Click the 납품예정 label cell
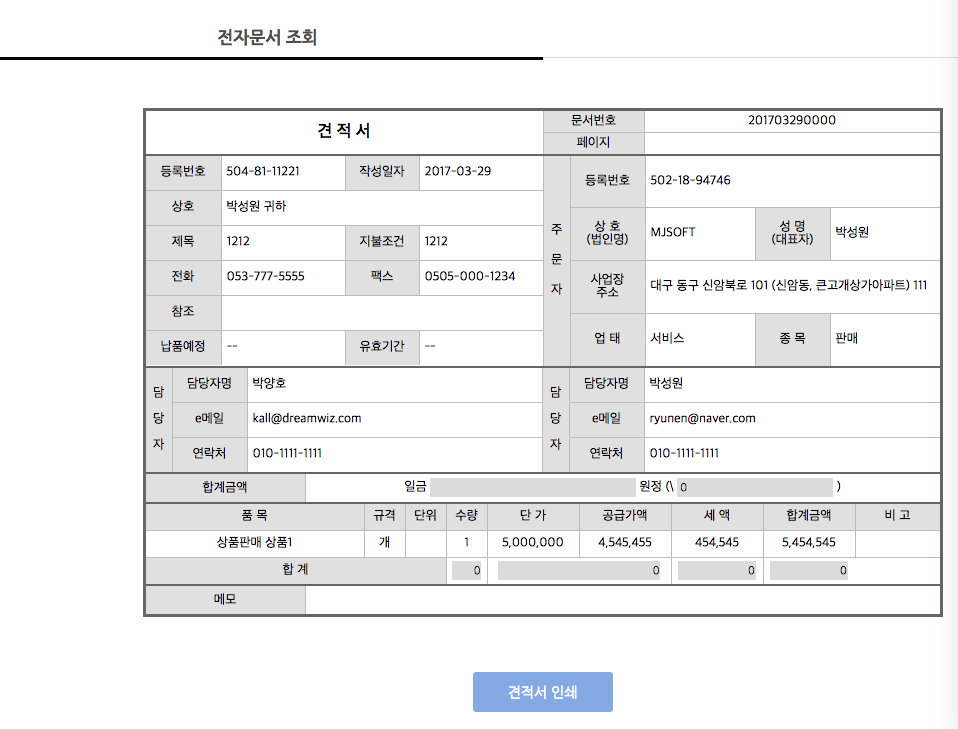The image size is (958, 729). [x=183, y=346]
